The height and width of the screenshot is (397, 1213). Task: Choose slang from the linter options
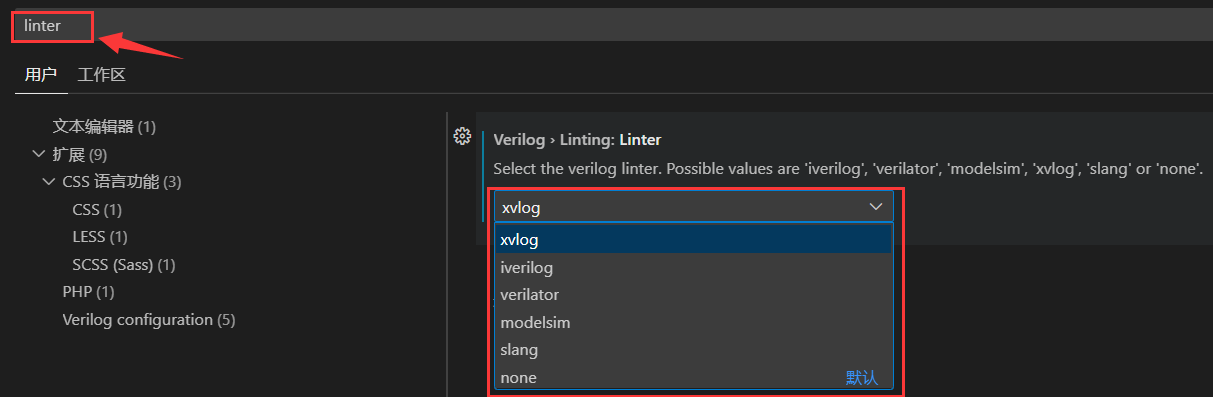(x=693, y=350)
